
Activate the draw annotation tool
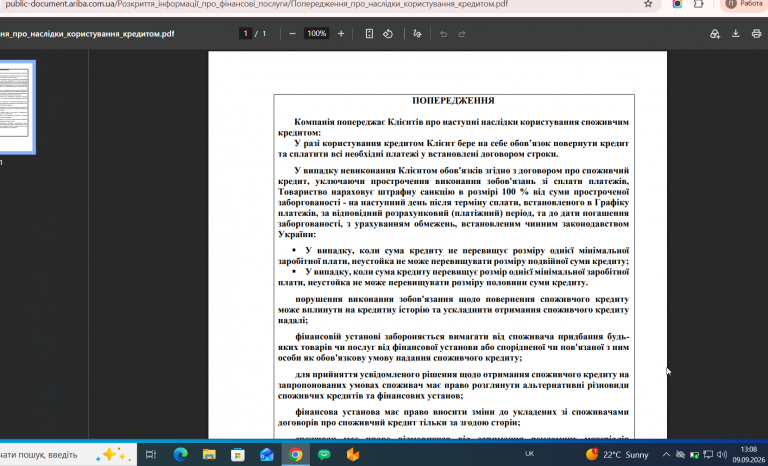pos(417,34)
